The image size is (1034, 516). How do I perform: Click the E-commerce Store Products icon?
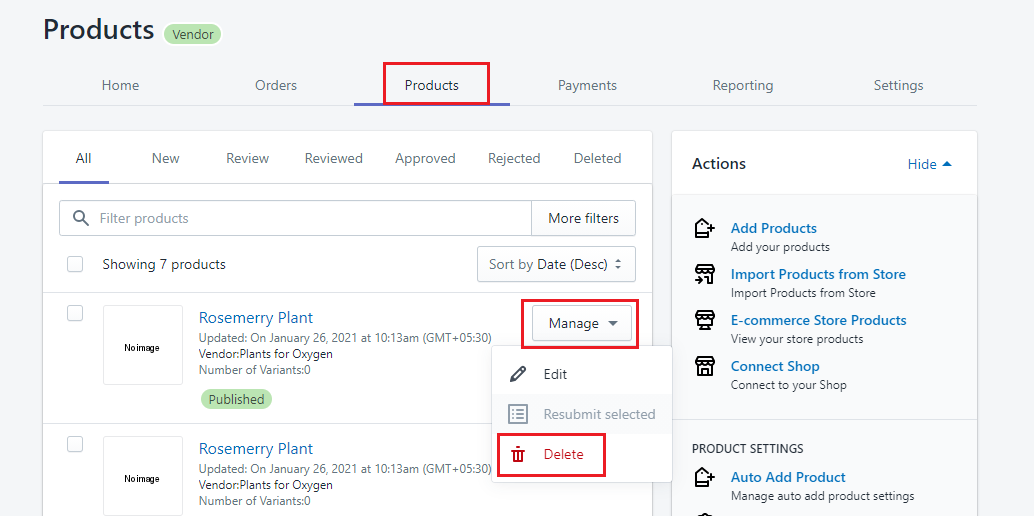pos(704,321)
